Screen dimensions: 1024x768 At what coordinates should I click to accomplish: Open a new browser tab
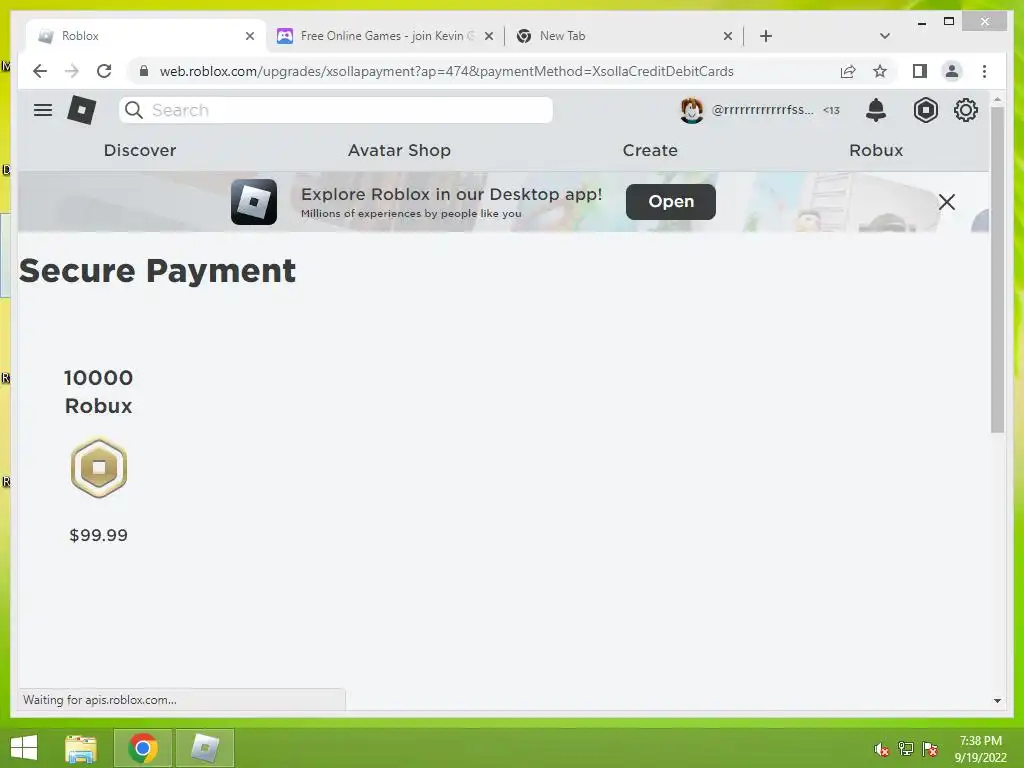(x=766, y=36)
